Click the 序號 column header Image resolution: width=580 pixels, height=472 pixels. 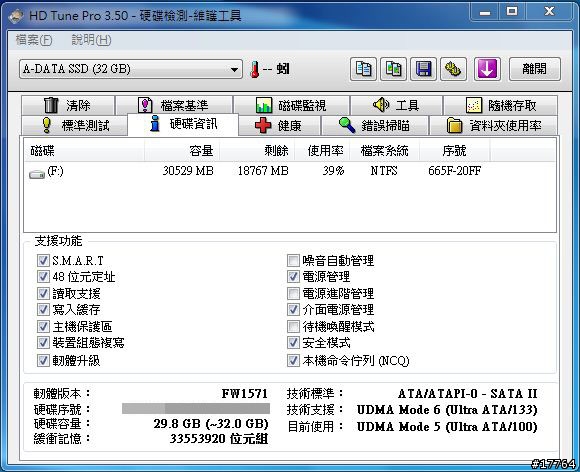[455, 151]
